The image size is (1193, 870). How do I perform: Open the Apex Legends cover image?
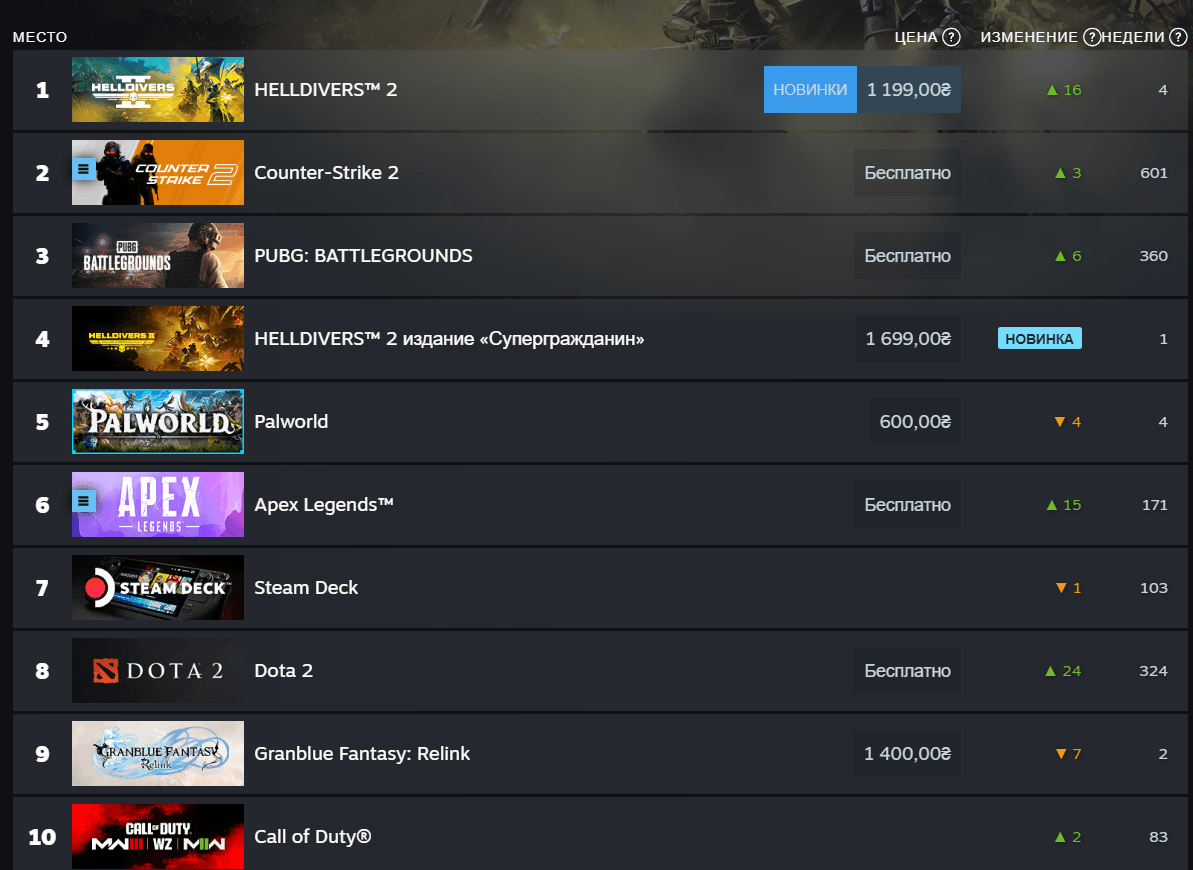(x=158, y=505)
